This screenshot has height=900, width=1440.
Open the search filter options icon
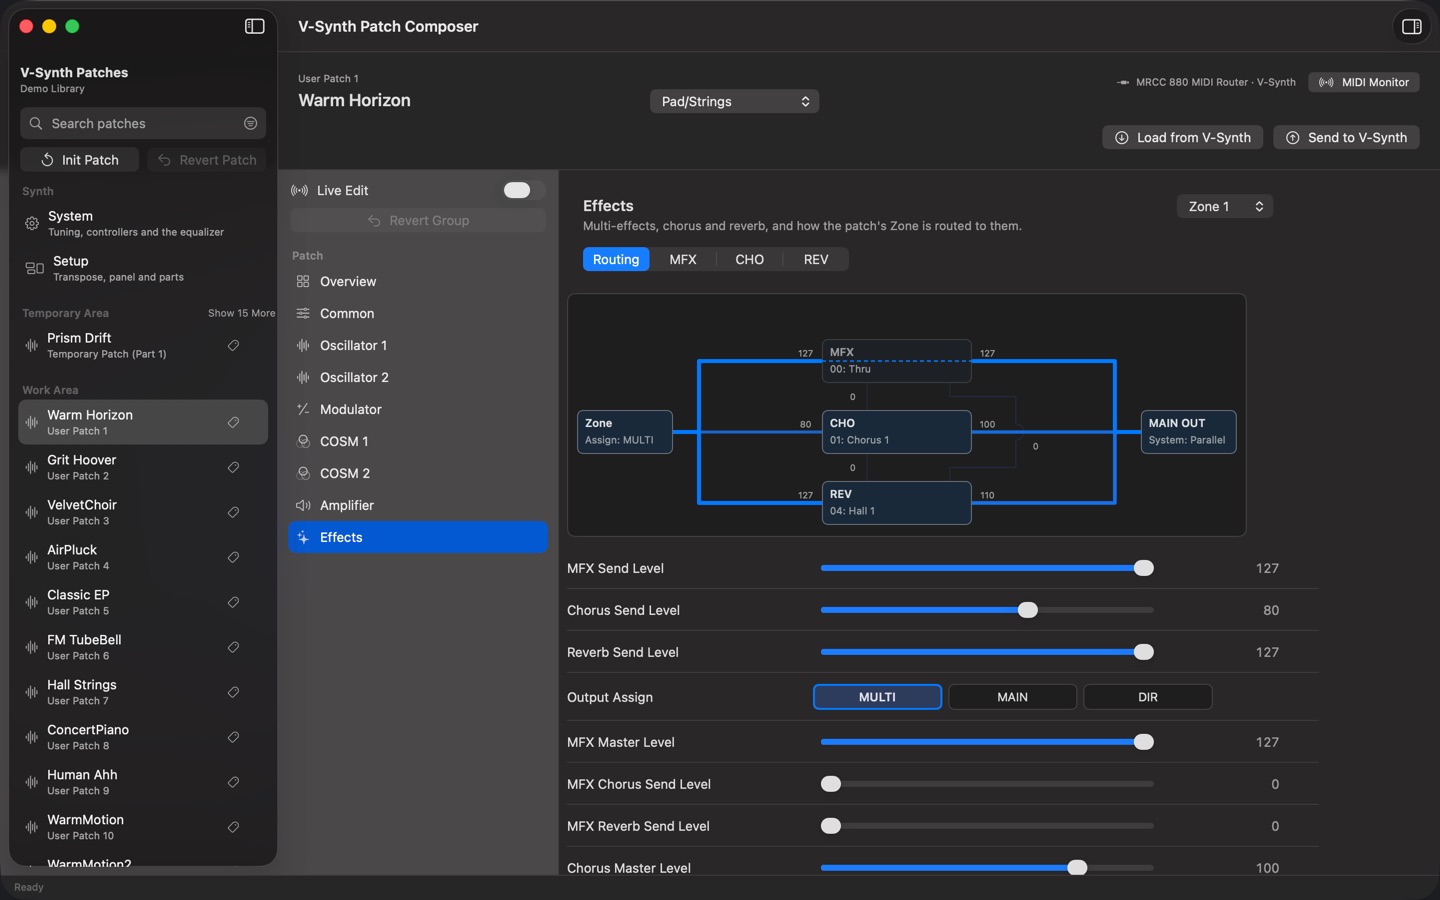click(250, 123)
